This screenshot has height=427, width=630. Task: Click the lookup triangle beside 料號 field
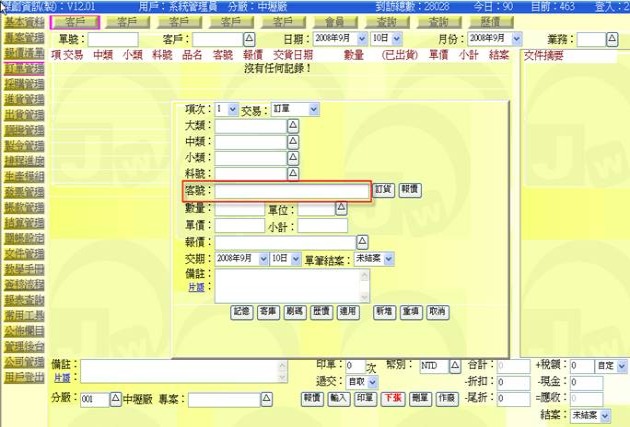tap(293, 173)
